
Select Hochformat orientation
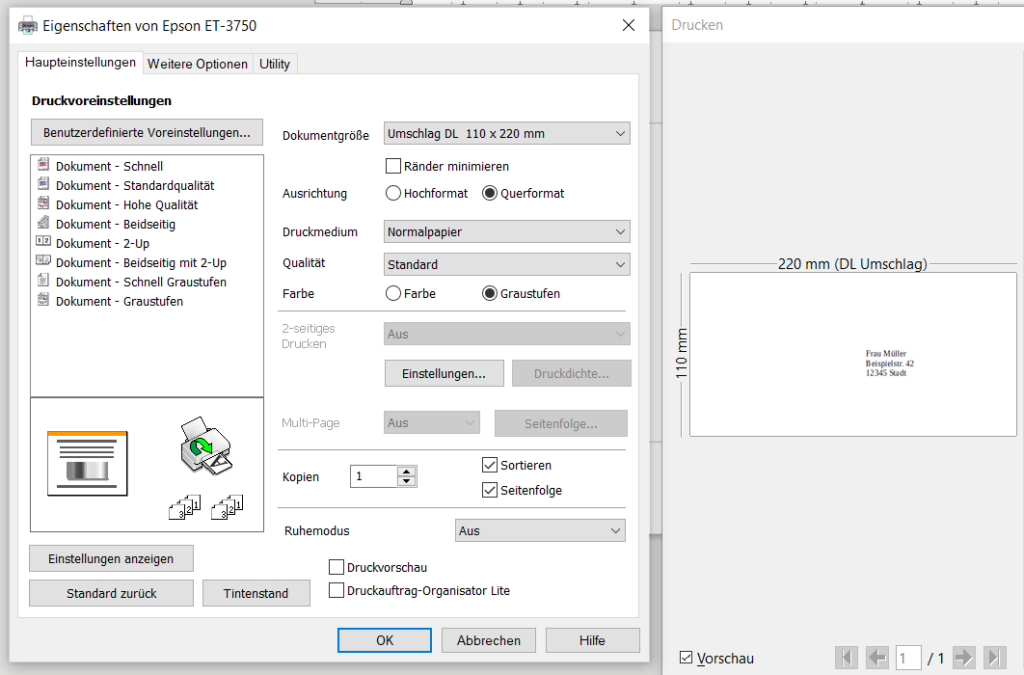pos(393,193)
